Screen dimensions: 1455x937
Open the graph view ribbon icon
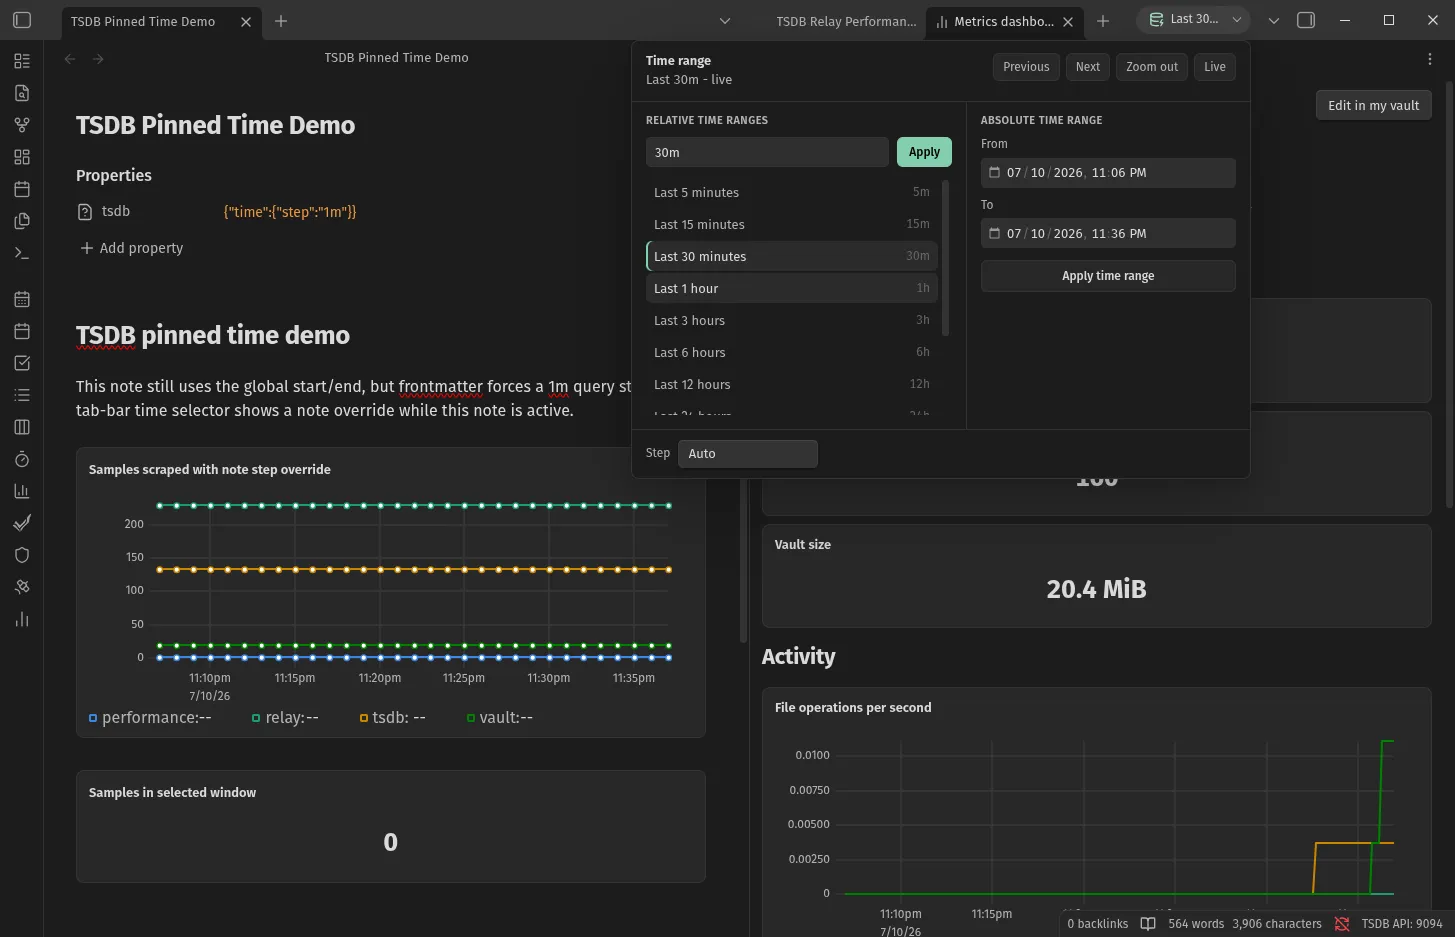click(22, 125)
